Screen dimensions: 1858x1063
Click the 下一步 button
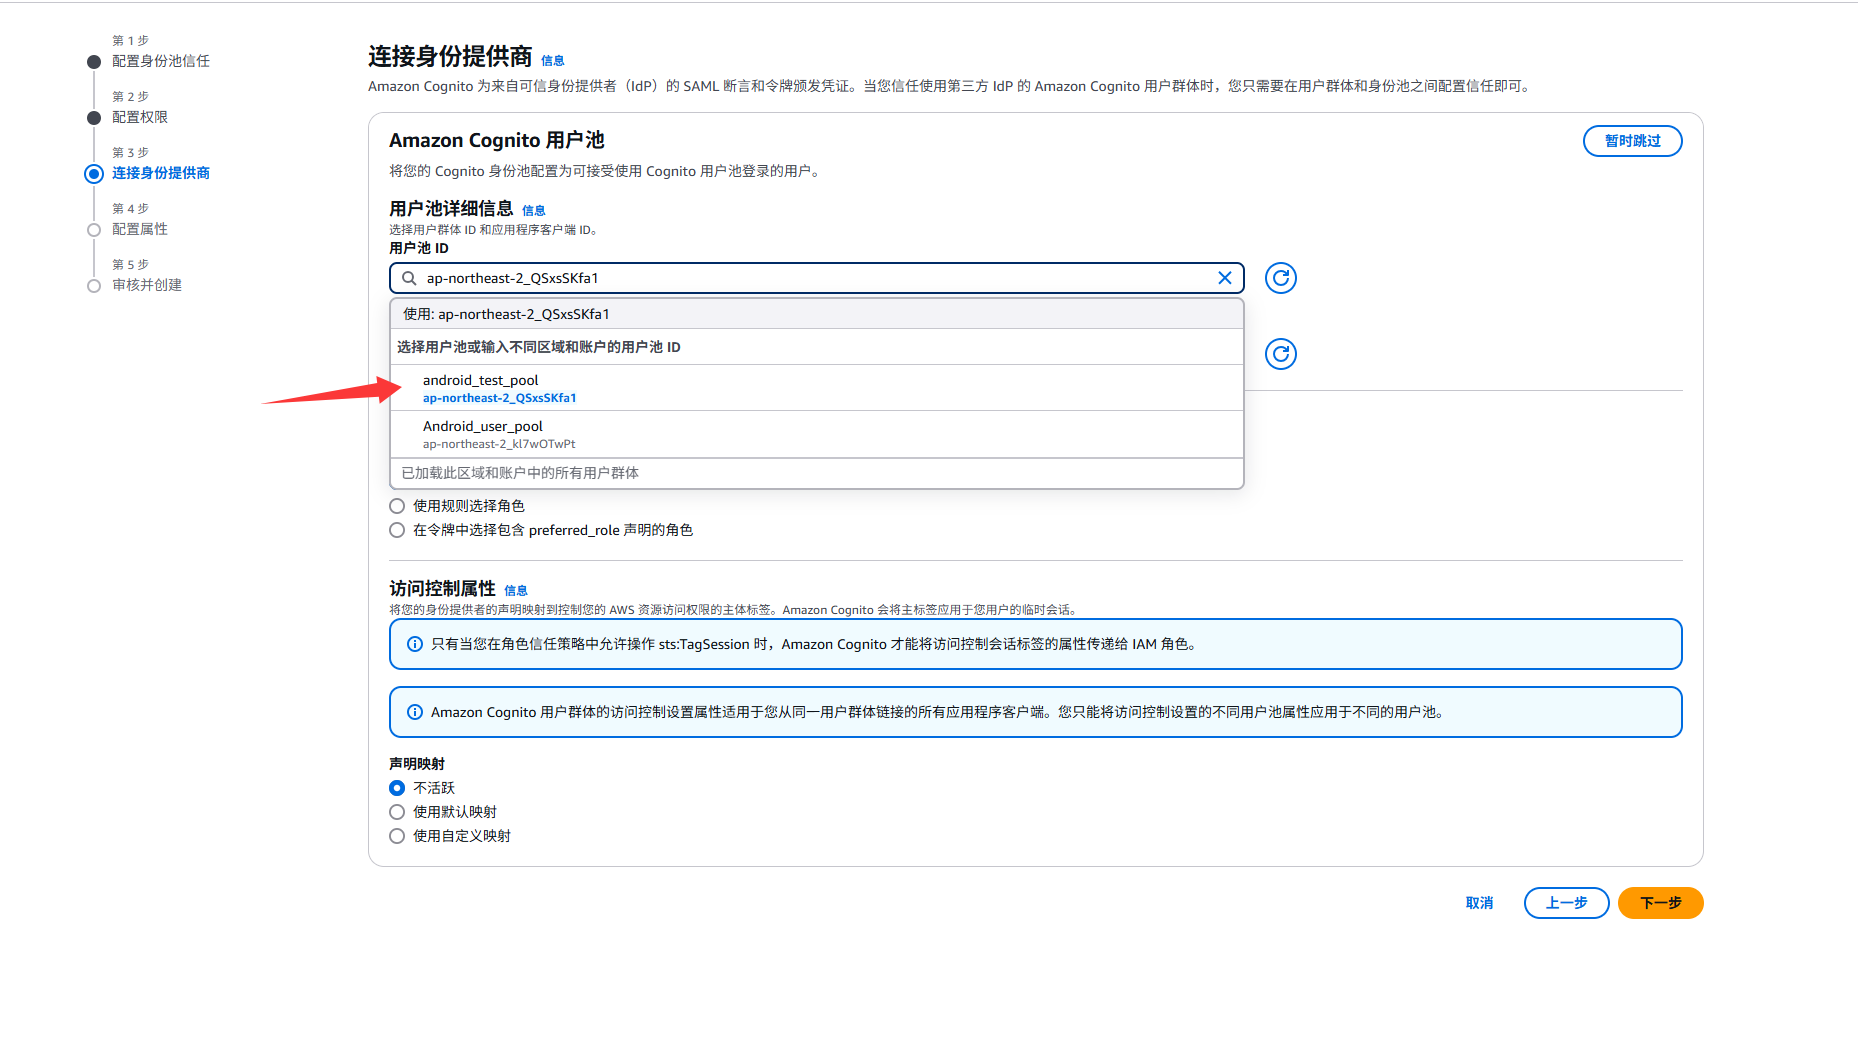(1660, 903)
